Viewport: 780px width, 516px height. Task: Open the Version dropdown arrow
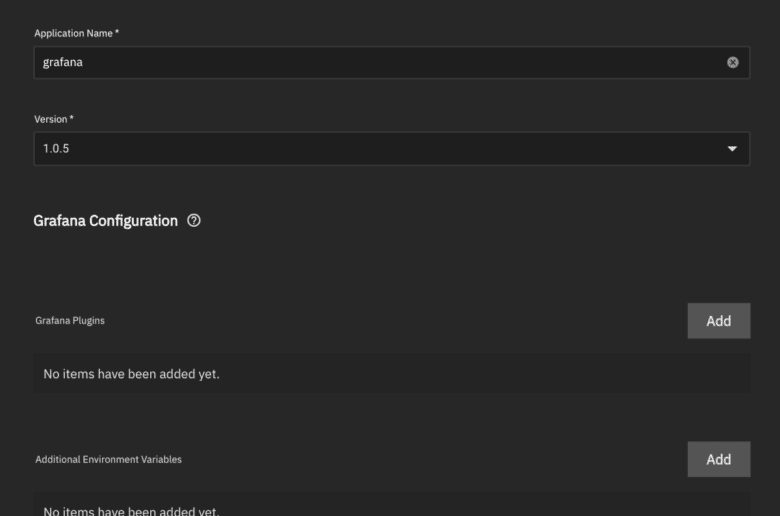click(732, 149)
